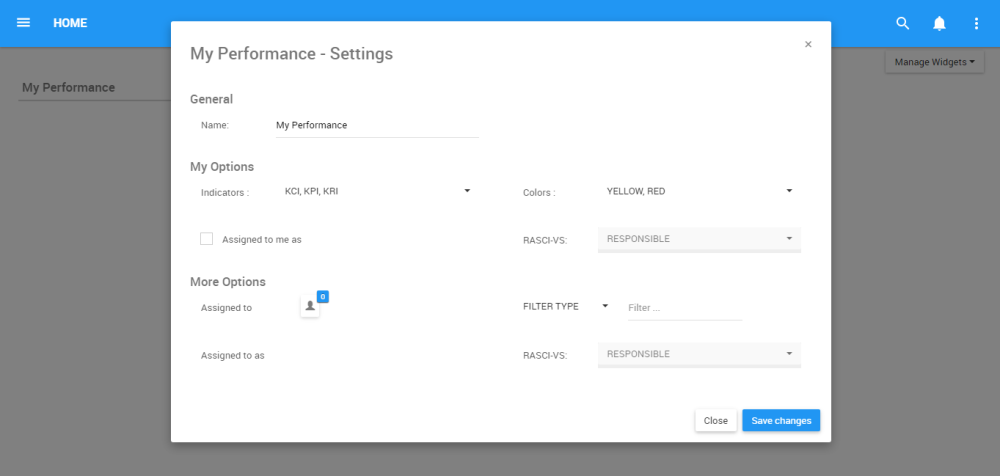1000x476 pixels.
Task: Close the settings dialog with X
Action: pos(808,44)
